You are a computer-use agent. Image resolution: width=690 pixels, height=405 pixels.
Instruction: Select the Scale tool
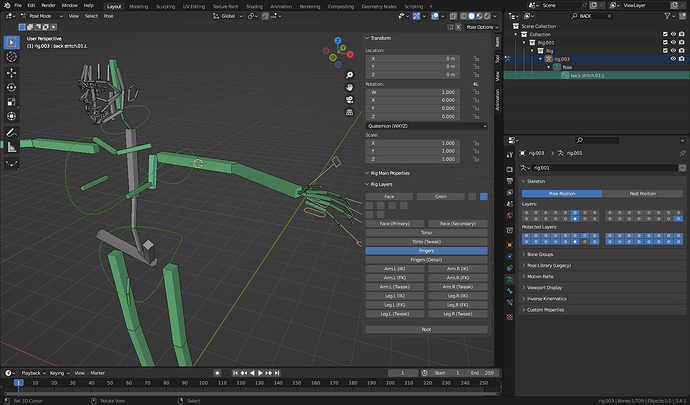coord(11,102)
